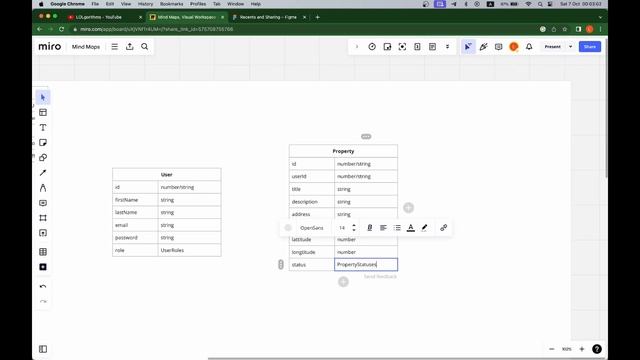Toggle bold formatting in text toolbar
The width and height of the screenshot is (640, 360).
coord(369,228)
